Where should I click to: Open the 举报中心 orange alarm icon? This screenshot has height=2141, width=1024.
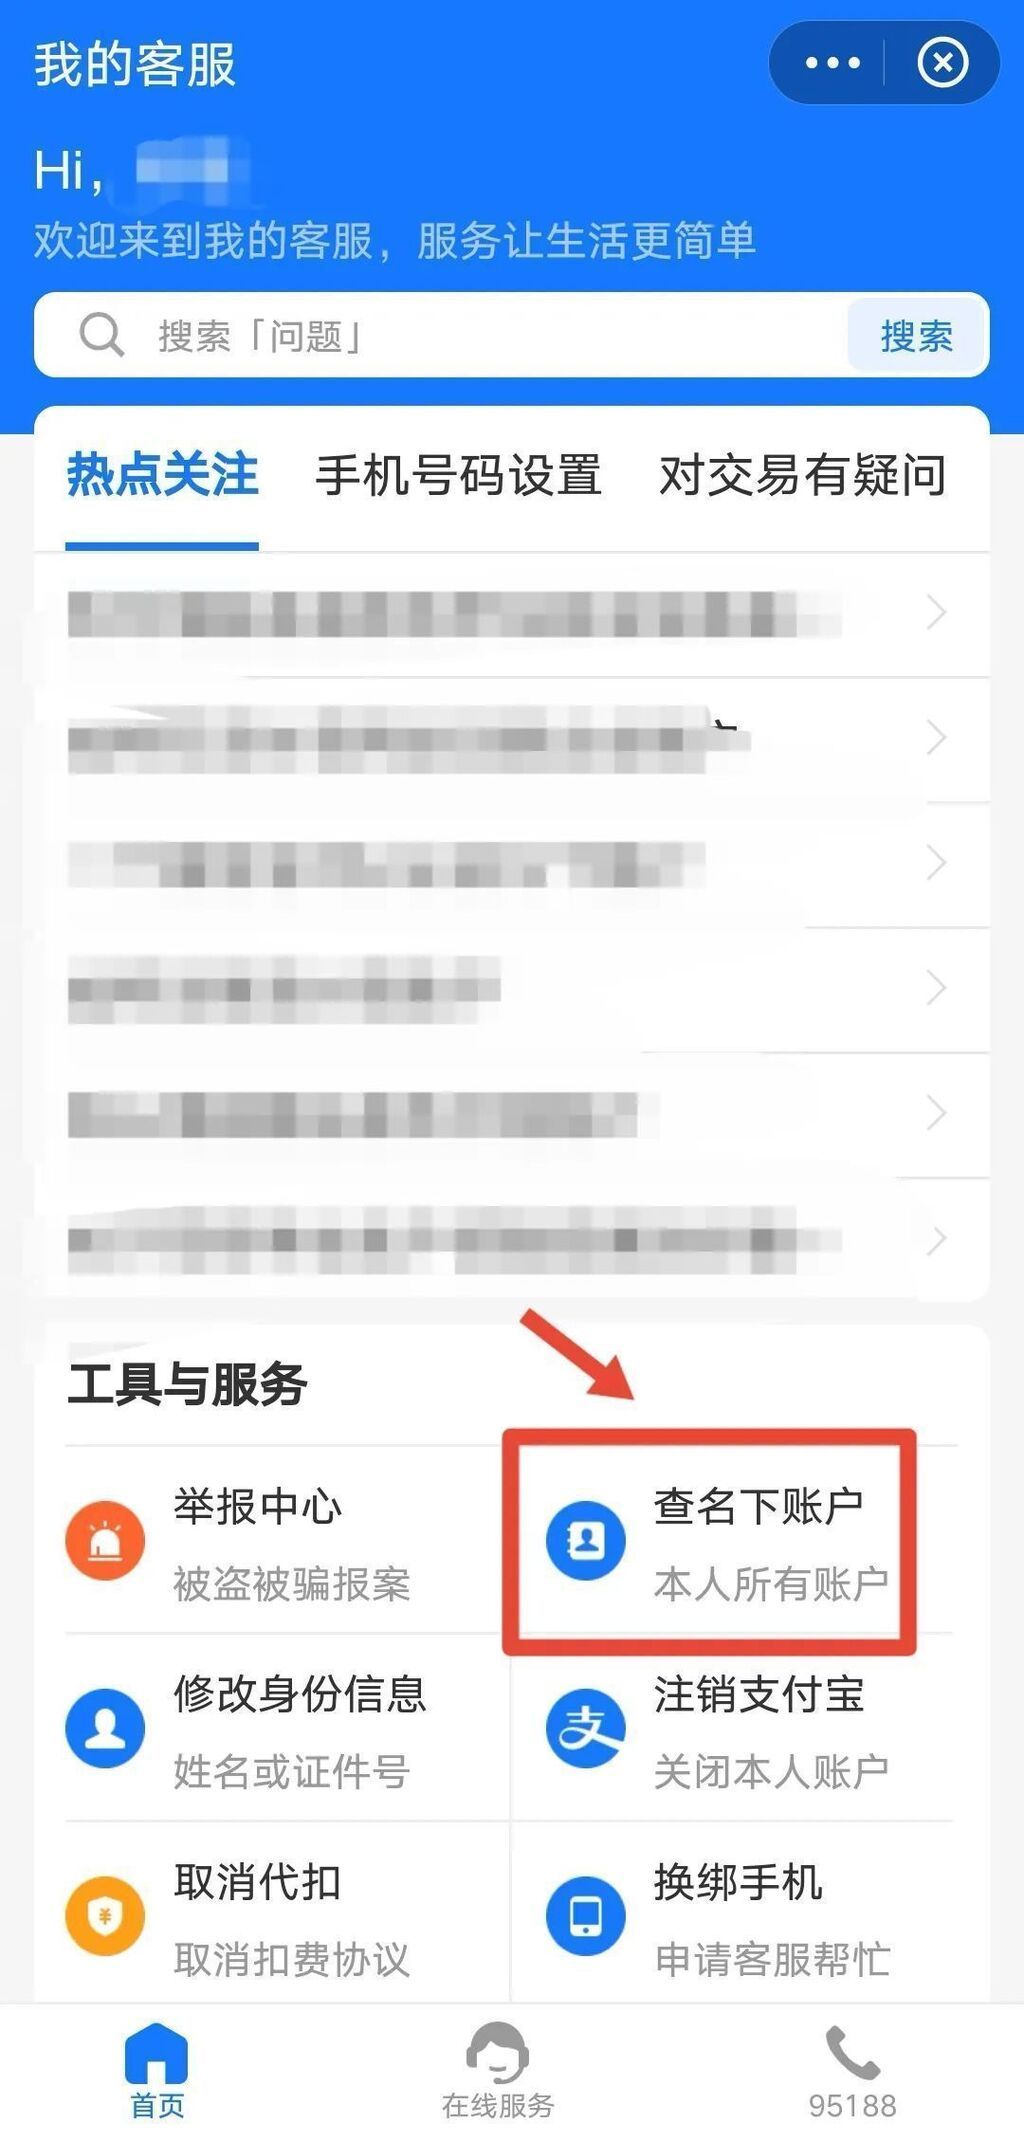click(105, 1541)
